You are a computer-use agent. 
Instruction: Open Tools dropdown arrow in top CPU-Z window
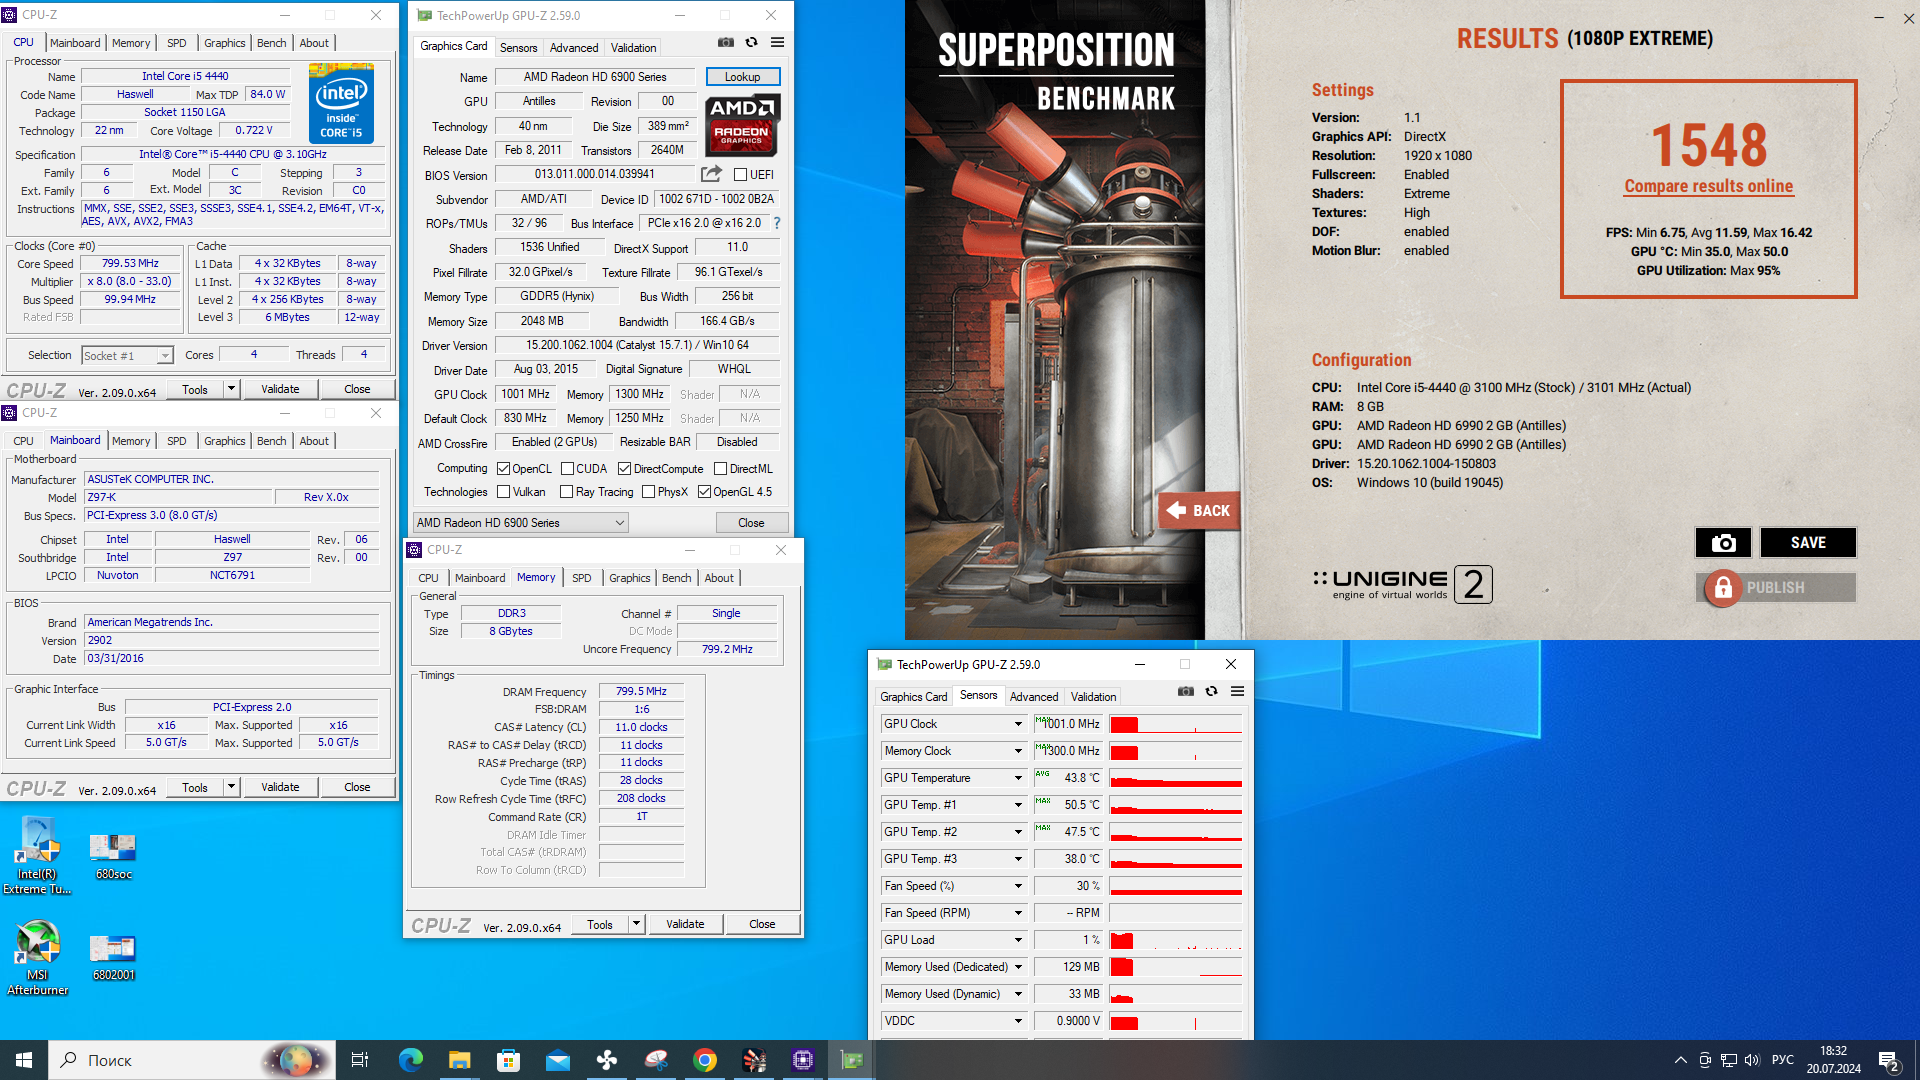(231, 389)
